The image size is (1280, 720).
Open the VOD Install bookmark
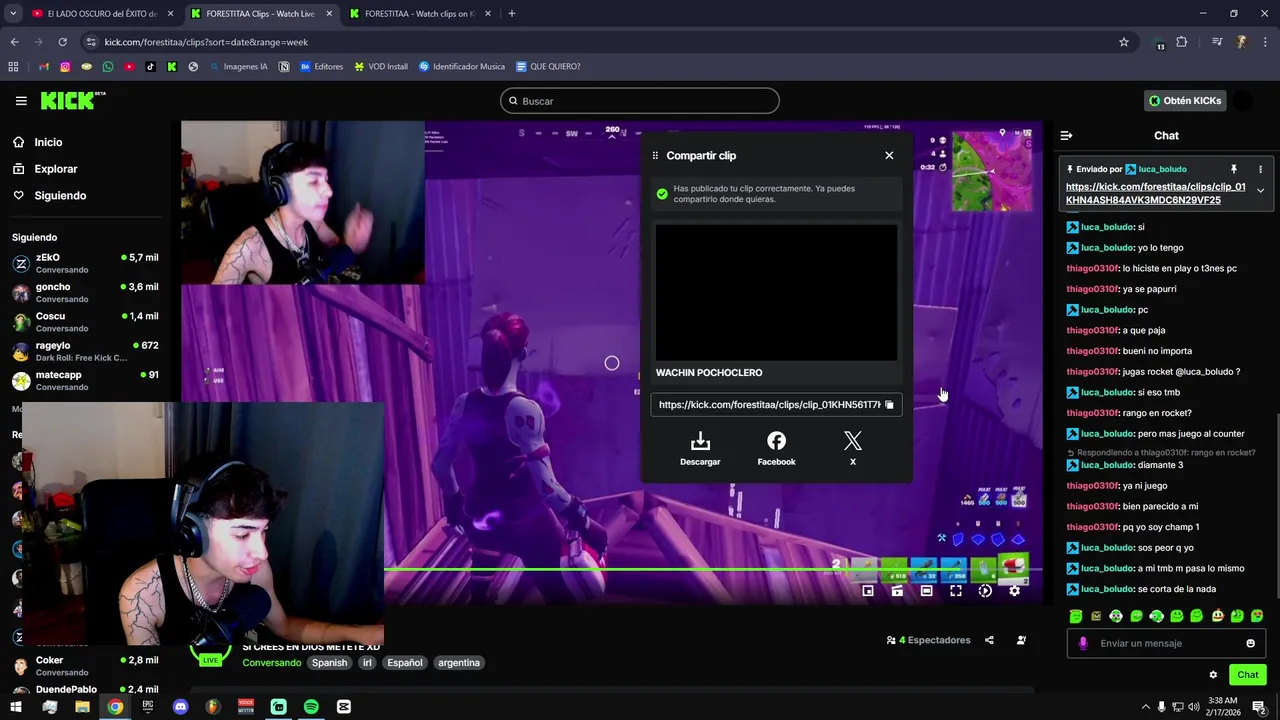click(x=381, y=67)
